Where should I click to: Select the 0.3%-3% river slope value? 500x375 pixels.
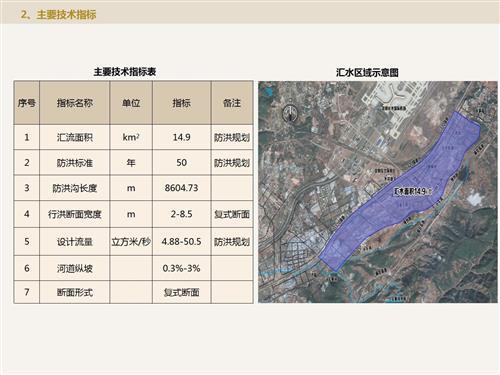[182, 268]
